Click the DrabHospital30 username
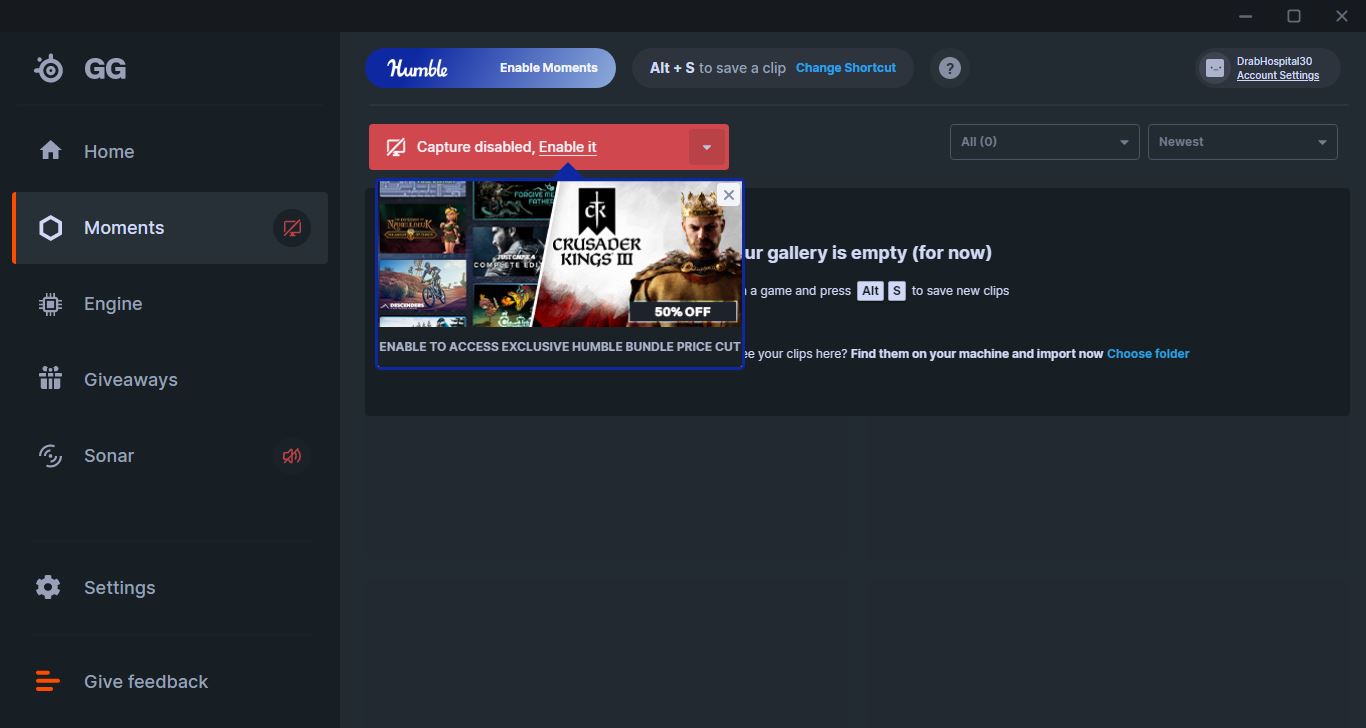The width and height of the screenshot is (1366, 728). (1274, 61)
